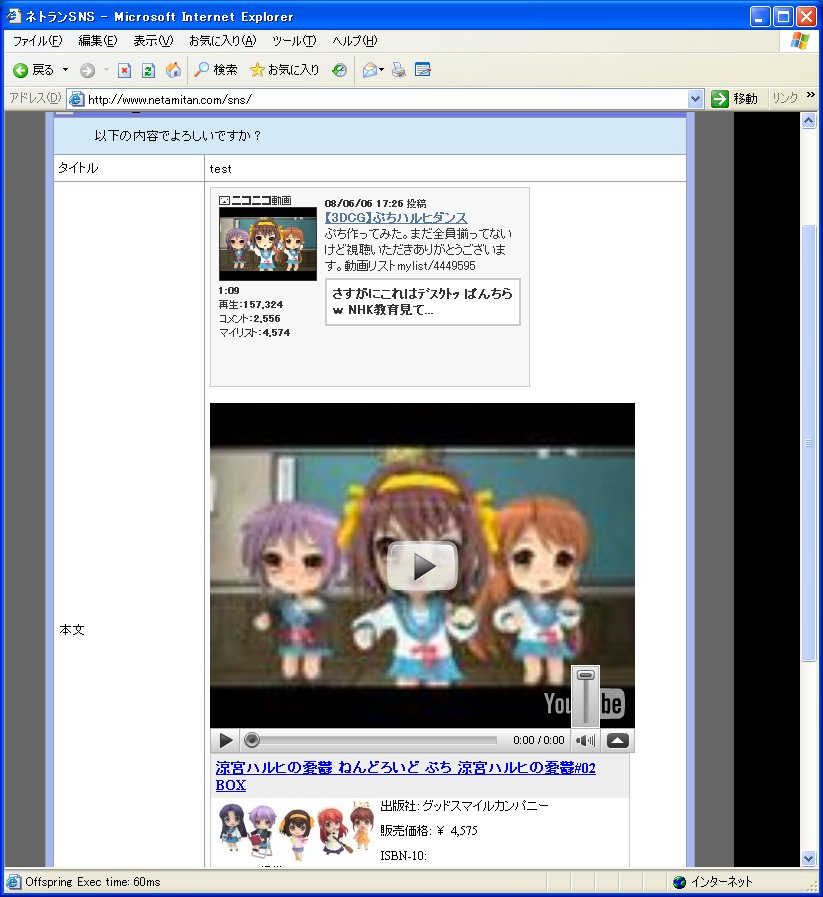Click the 1:09 video duration text
Viewport: 823px width, 897px height.
(x=229, y=291)
